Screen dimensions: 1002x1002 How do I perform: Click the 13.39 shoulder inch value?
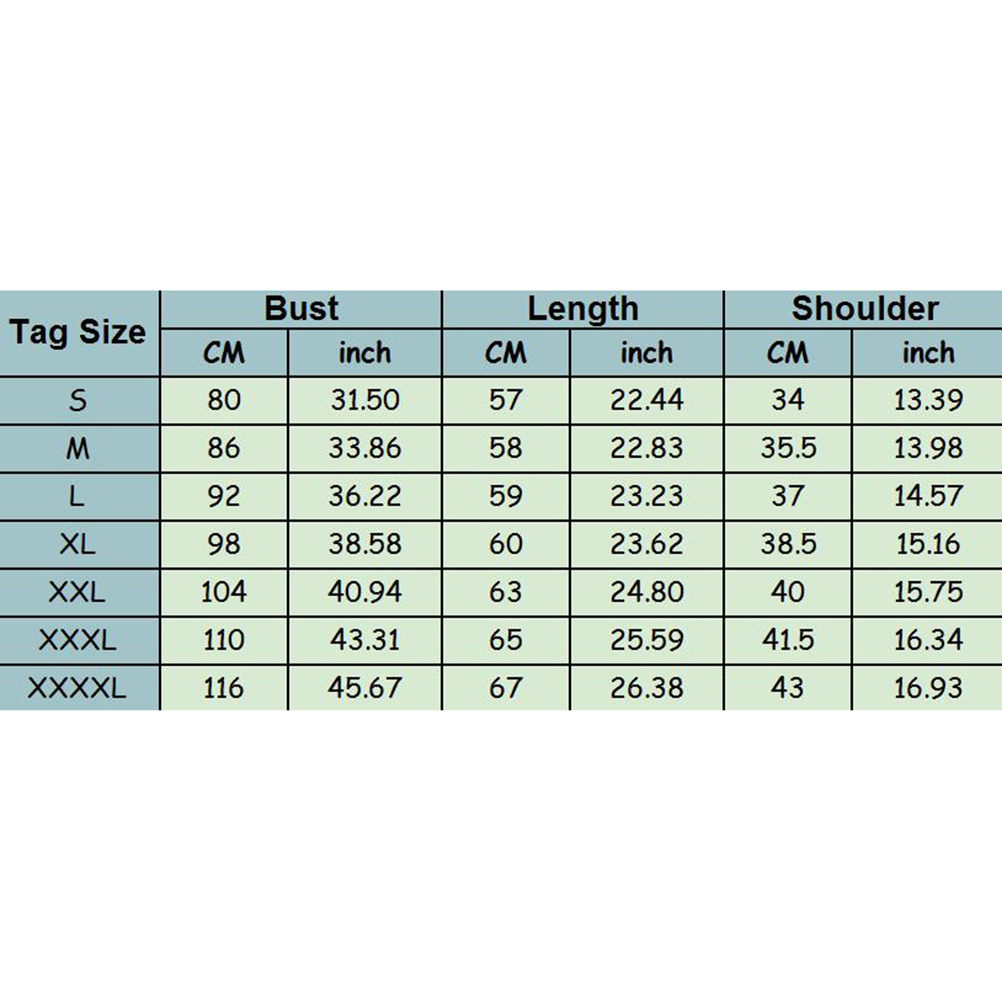click(x=928, y=400)
